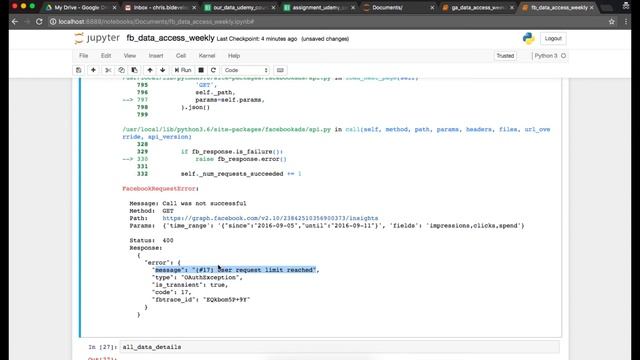The height and width of the screenshot is (360, 640).
Task: Copy selected cells icon
Action: pos(121,70)
